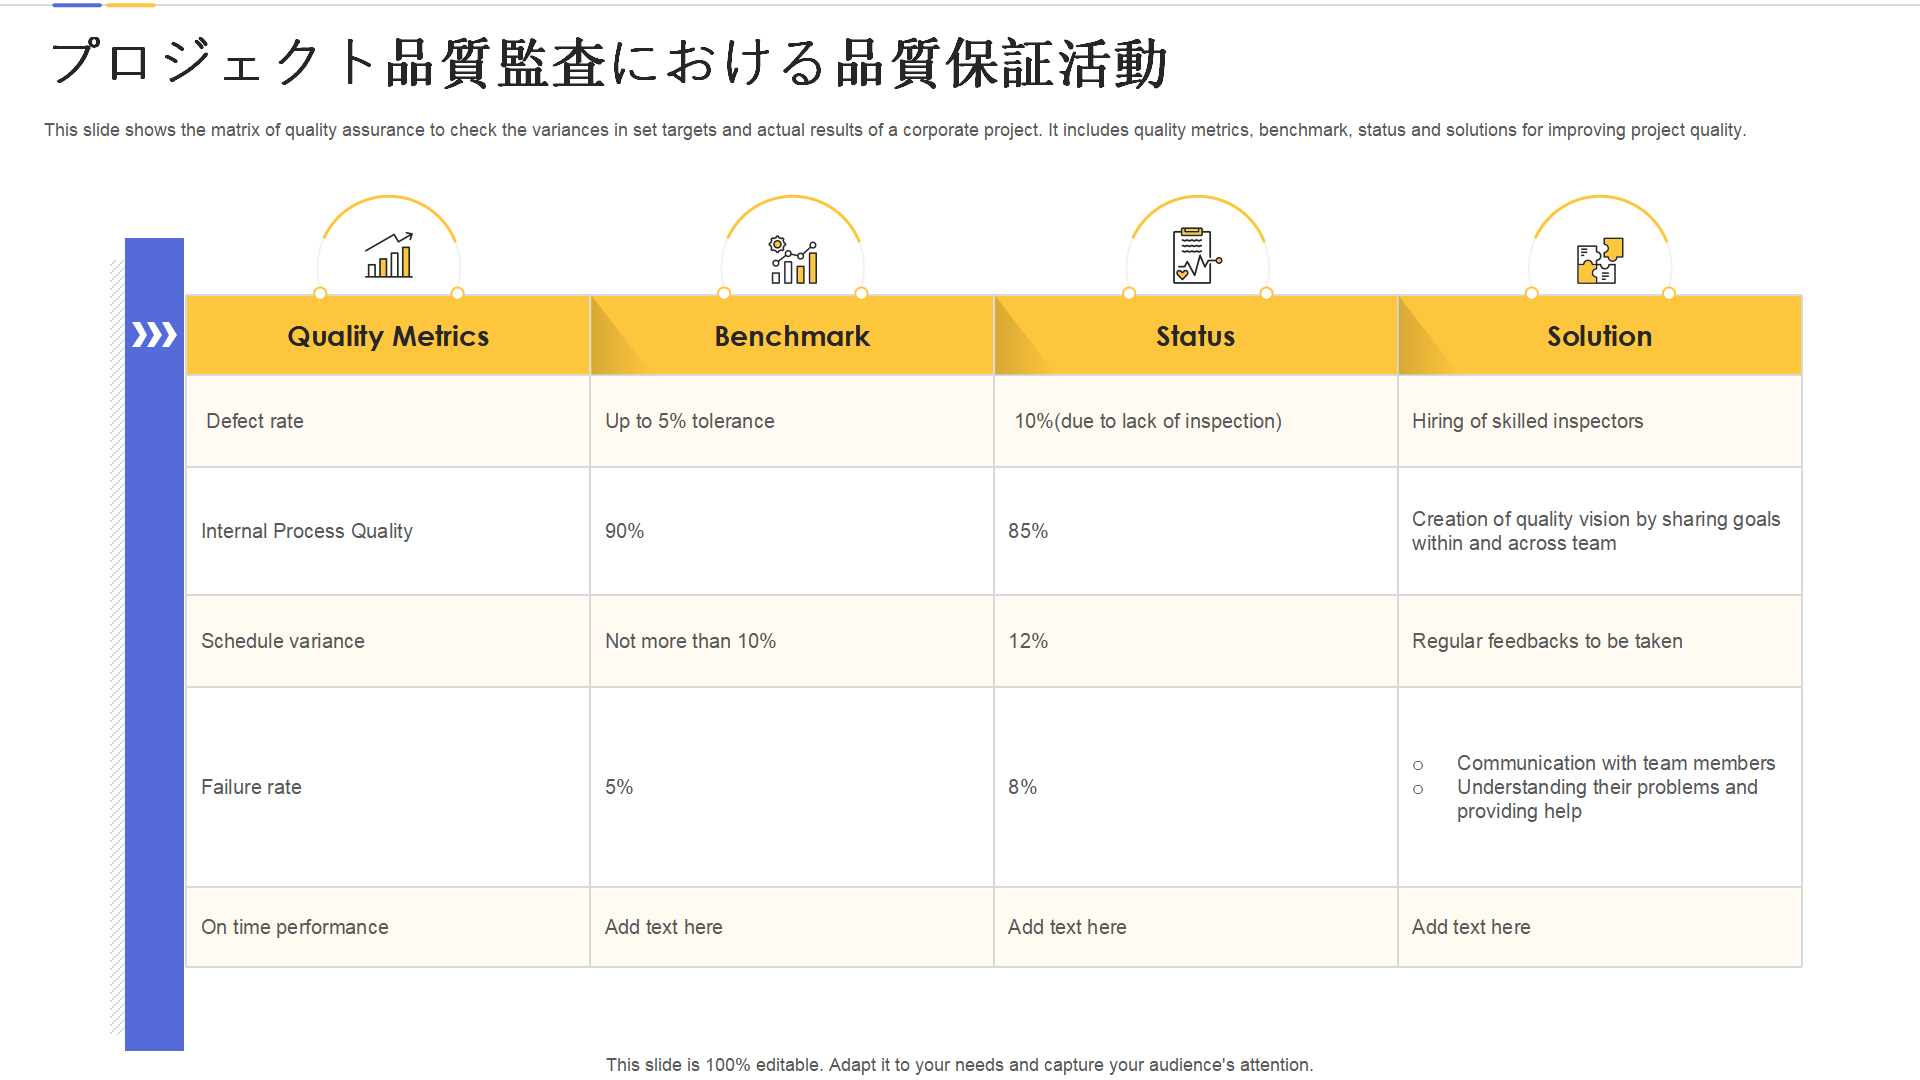Click the 5% failure rate benchmark
The height and width of the screenshot is (1080, 1920).
click(619, 787)
